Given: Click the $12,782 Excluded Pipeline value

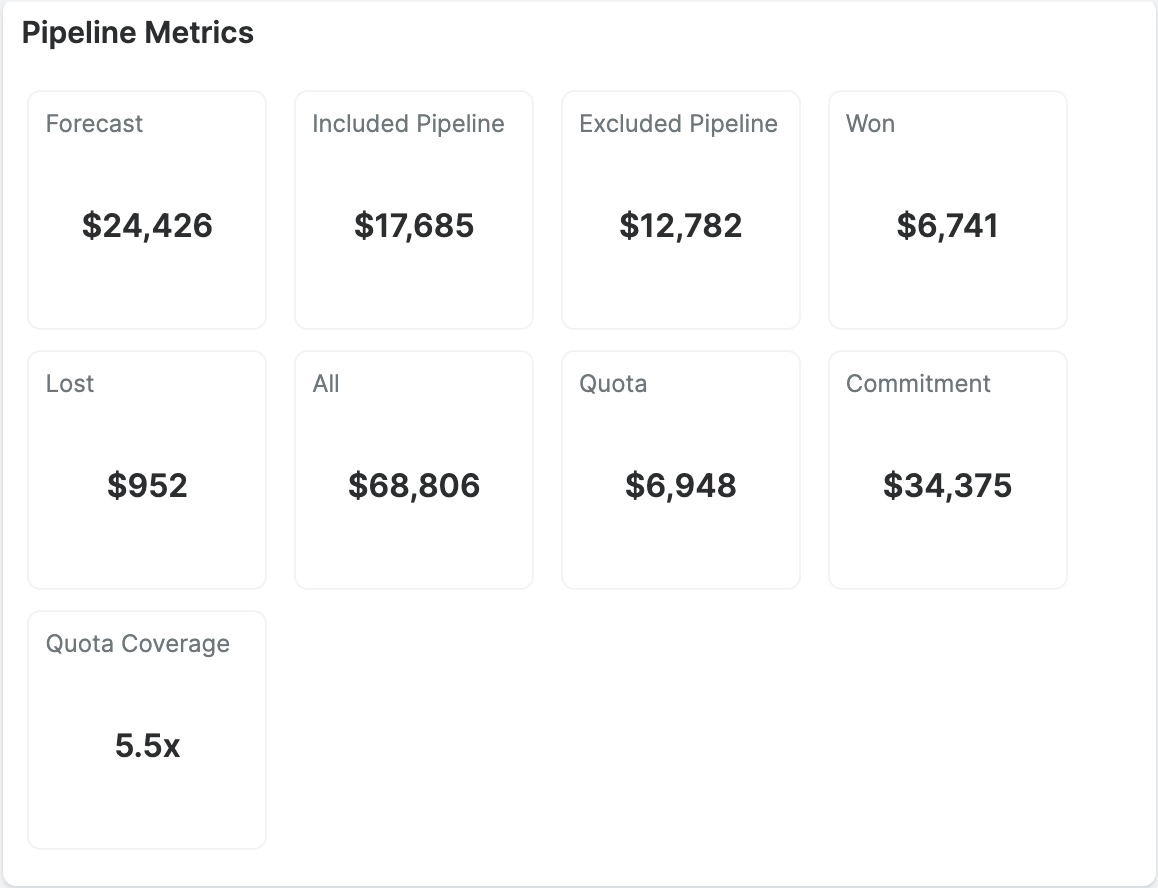Looking at the screenshot, I should [x=681, y=226].
